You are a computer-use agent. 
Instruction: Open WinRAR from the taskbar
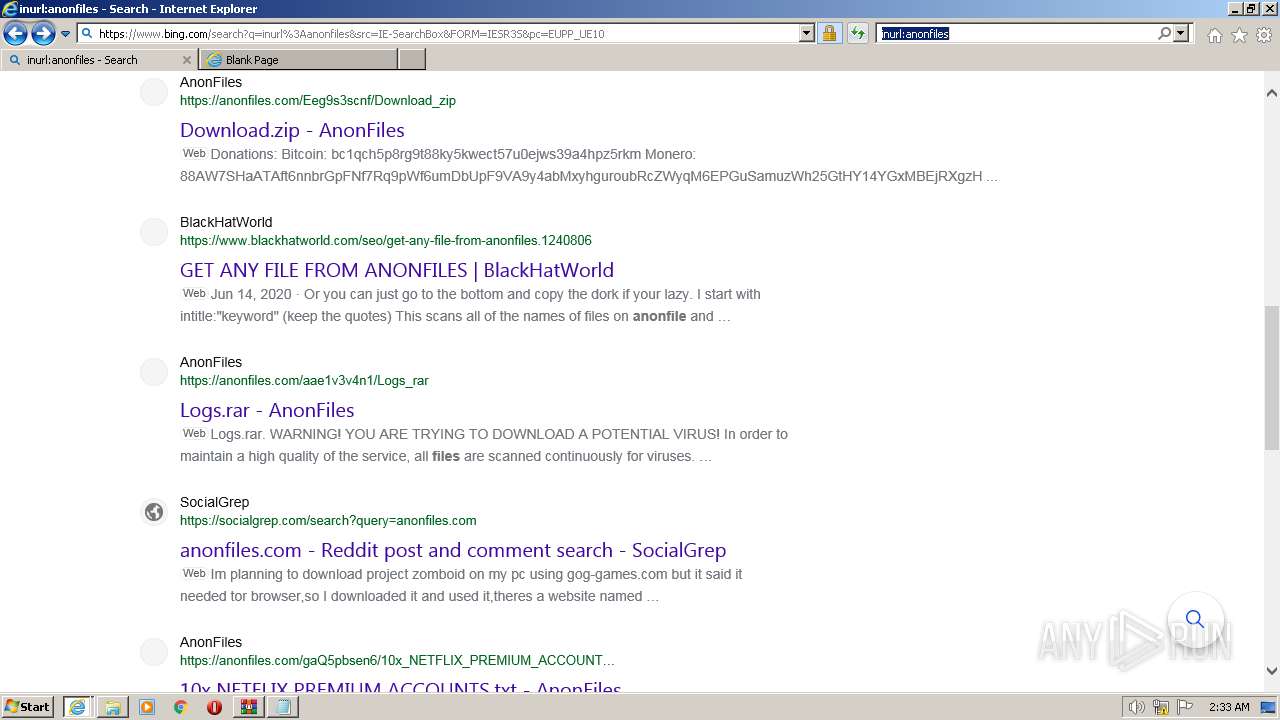tap(248, 707)
